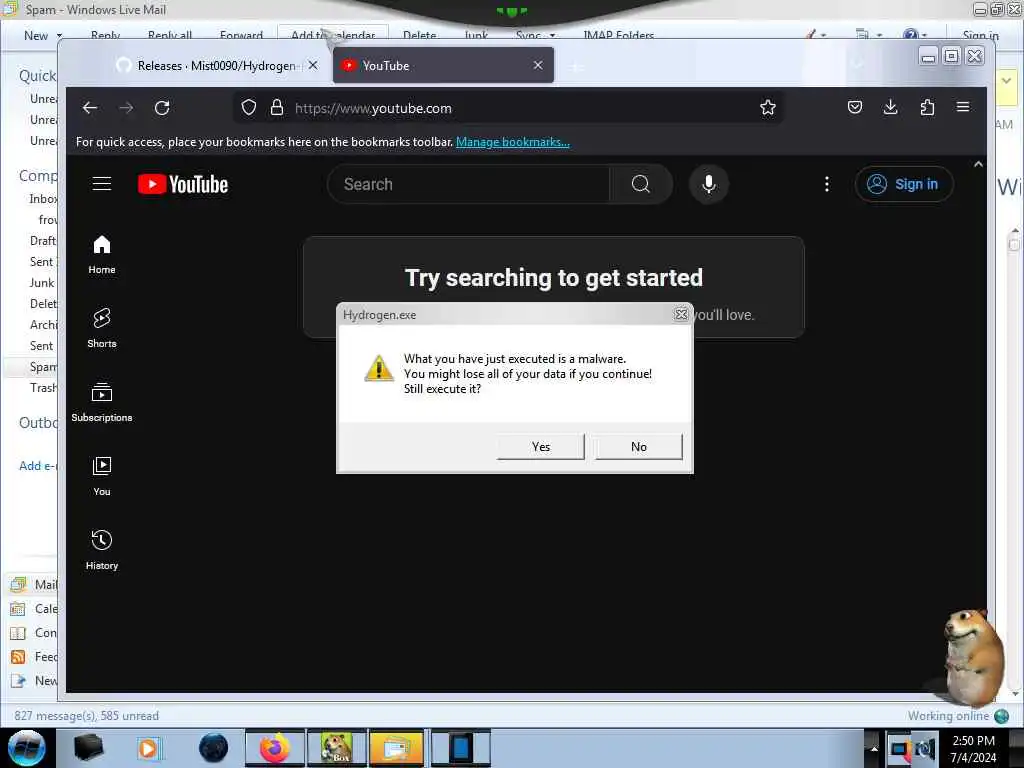Click the Firefox address bar
Screen dimensions: 1024x768
click(509, 108)
